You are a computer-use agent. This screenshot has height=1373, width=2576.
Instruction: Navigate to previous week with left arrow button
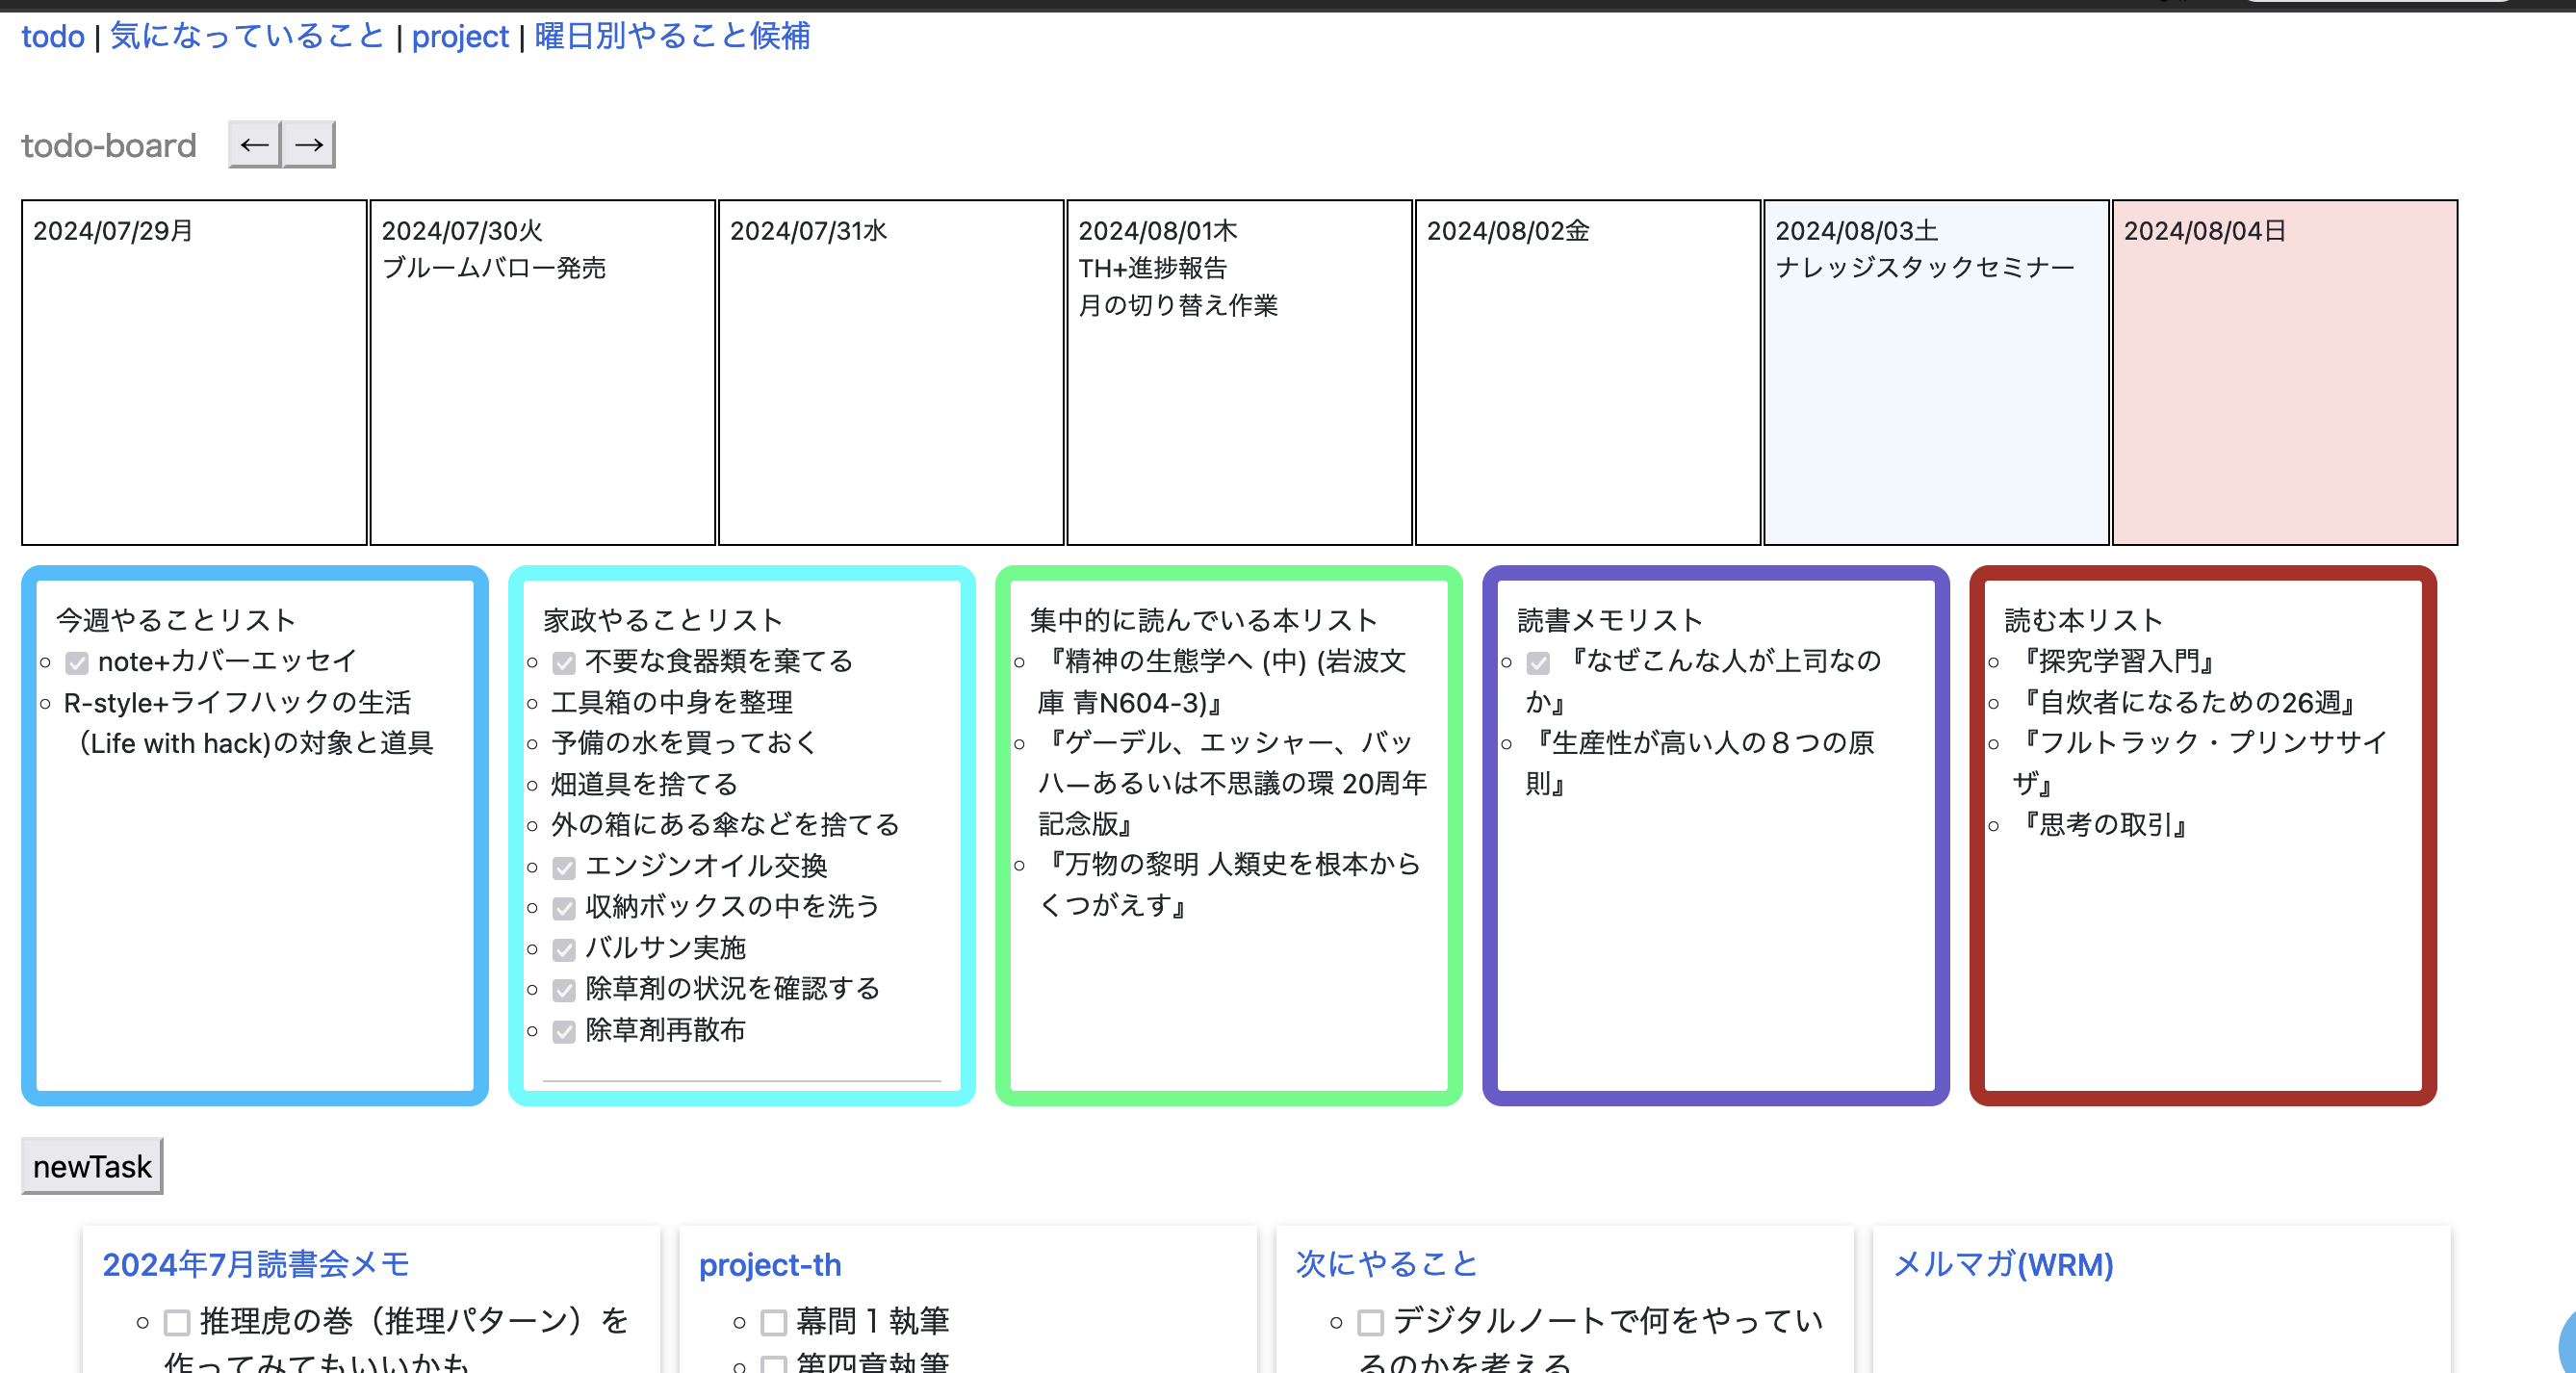pos(255,144)
